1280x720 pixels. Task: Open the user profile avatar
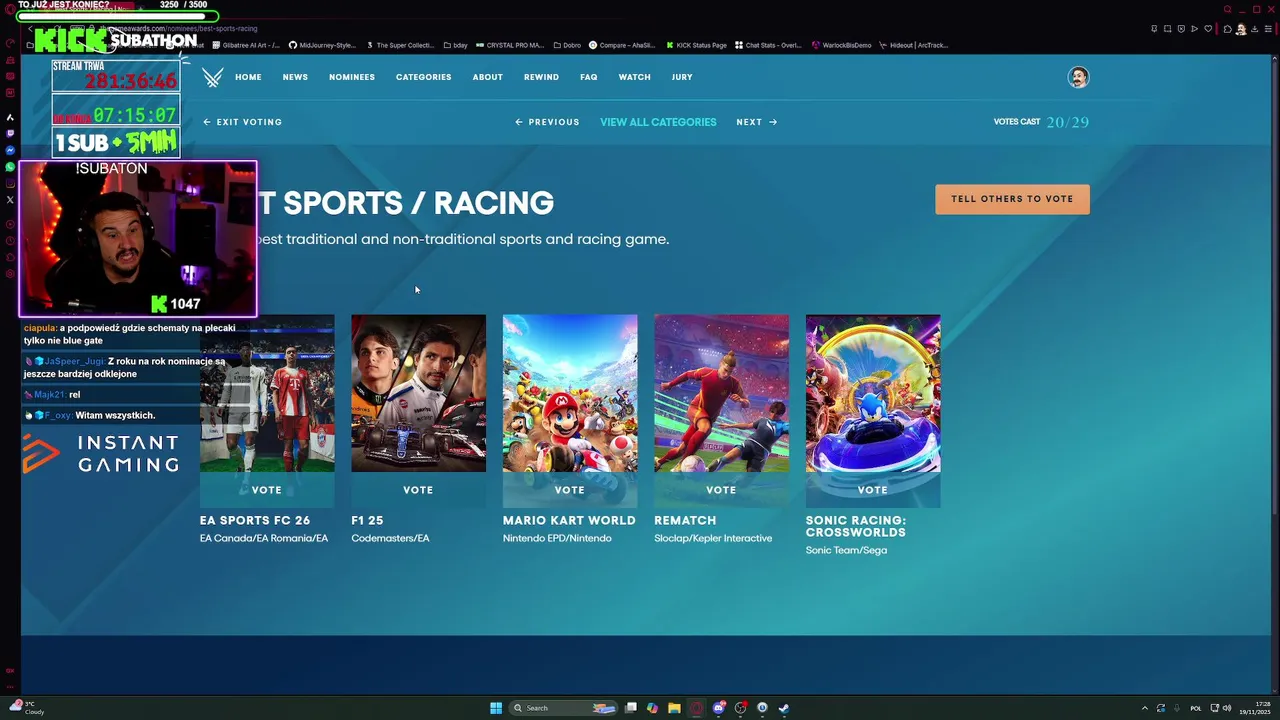[1078, 77]
